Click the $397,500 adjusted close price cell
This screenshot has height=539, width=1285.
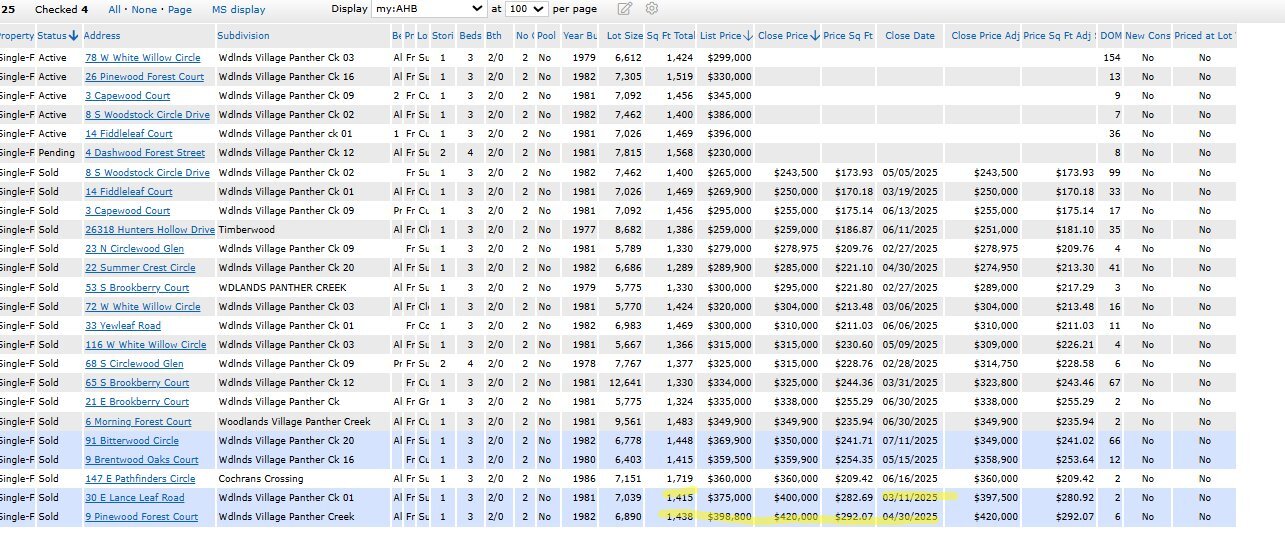click(x=995, y=498)
